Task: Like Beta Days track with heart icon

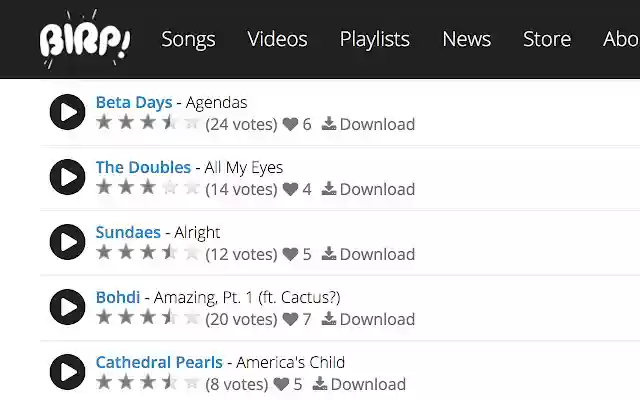Action: pos(290,124)
